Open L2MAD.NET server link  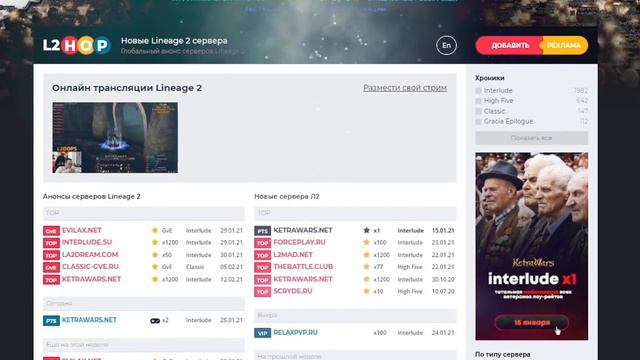point(293,254)
